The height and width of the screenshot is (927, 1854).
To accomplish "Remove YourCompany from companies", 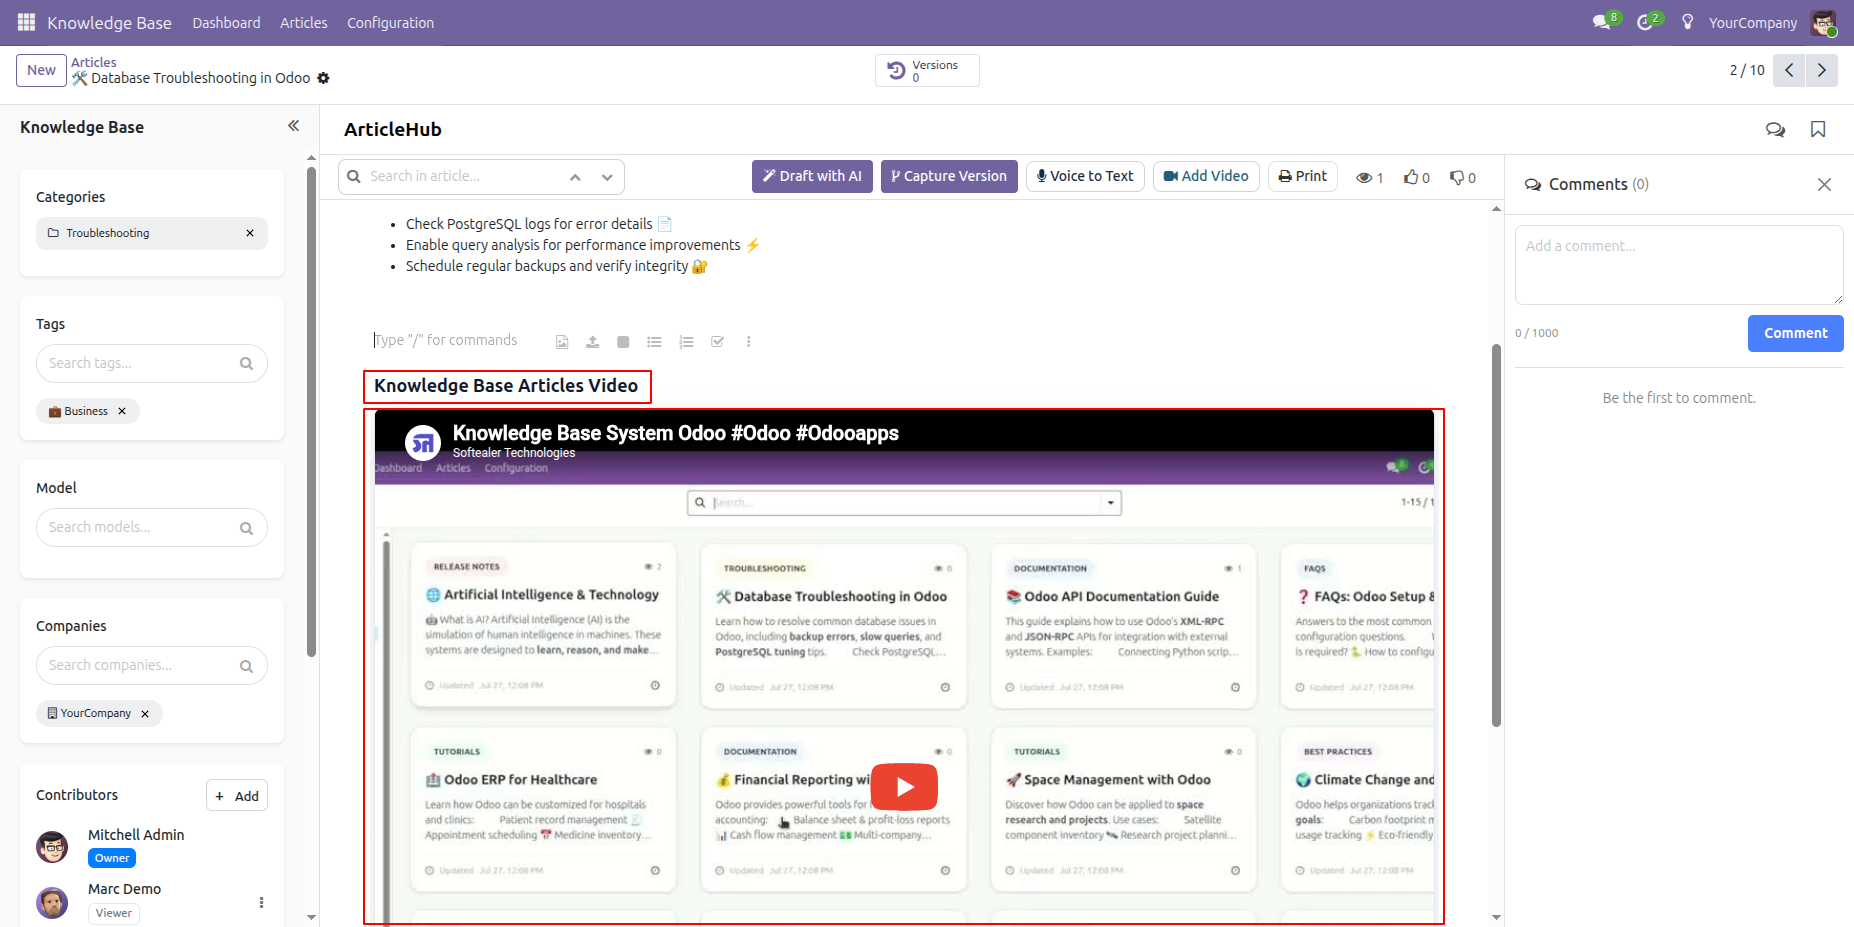I will point(145,714).
